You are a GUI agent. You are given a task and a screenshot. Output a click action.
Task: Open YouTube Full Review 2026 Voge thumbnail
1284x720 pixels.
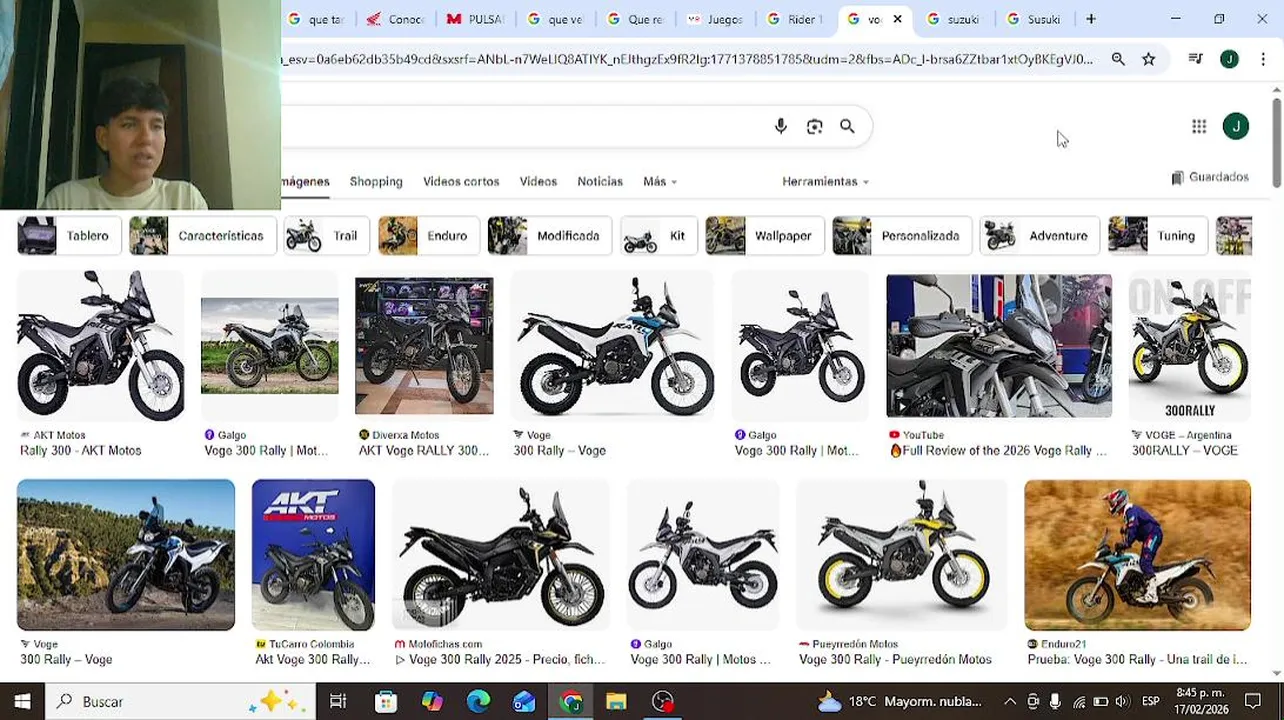pos(999,345)
